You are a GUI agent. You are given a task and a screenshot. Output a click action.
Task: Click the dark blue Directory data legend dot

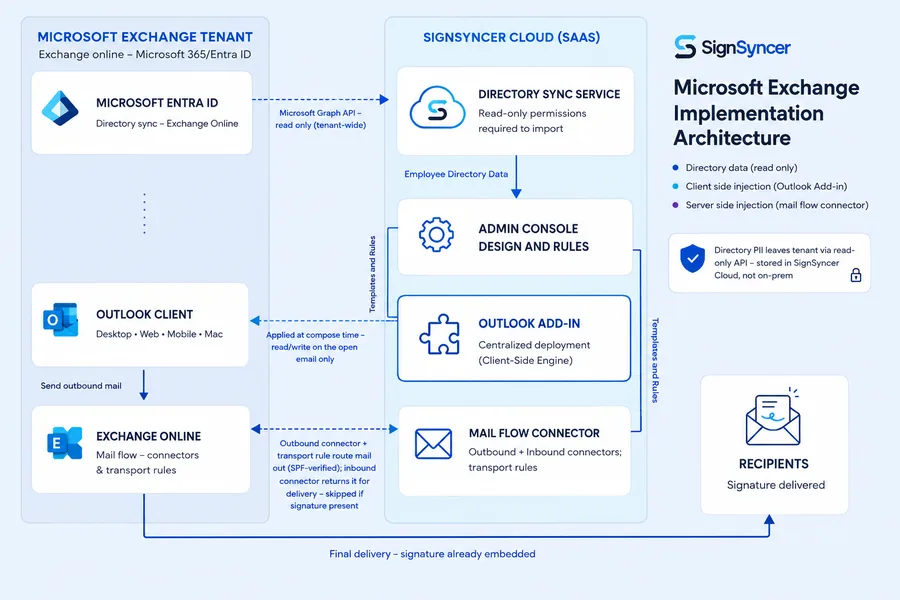(676, 168)
